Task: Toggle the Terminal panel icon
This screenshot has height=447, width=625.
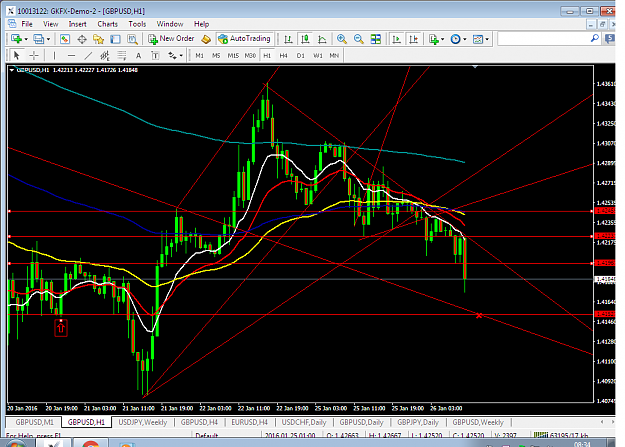Action: tap(115, 39)
